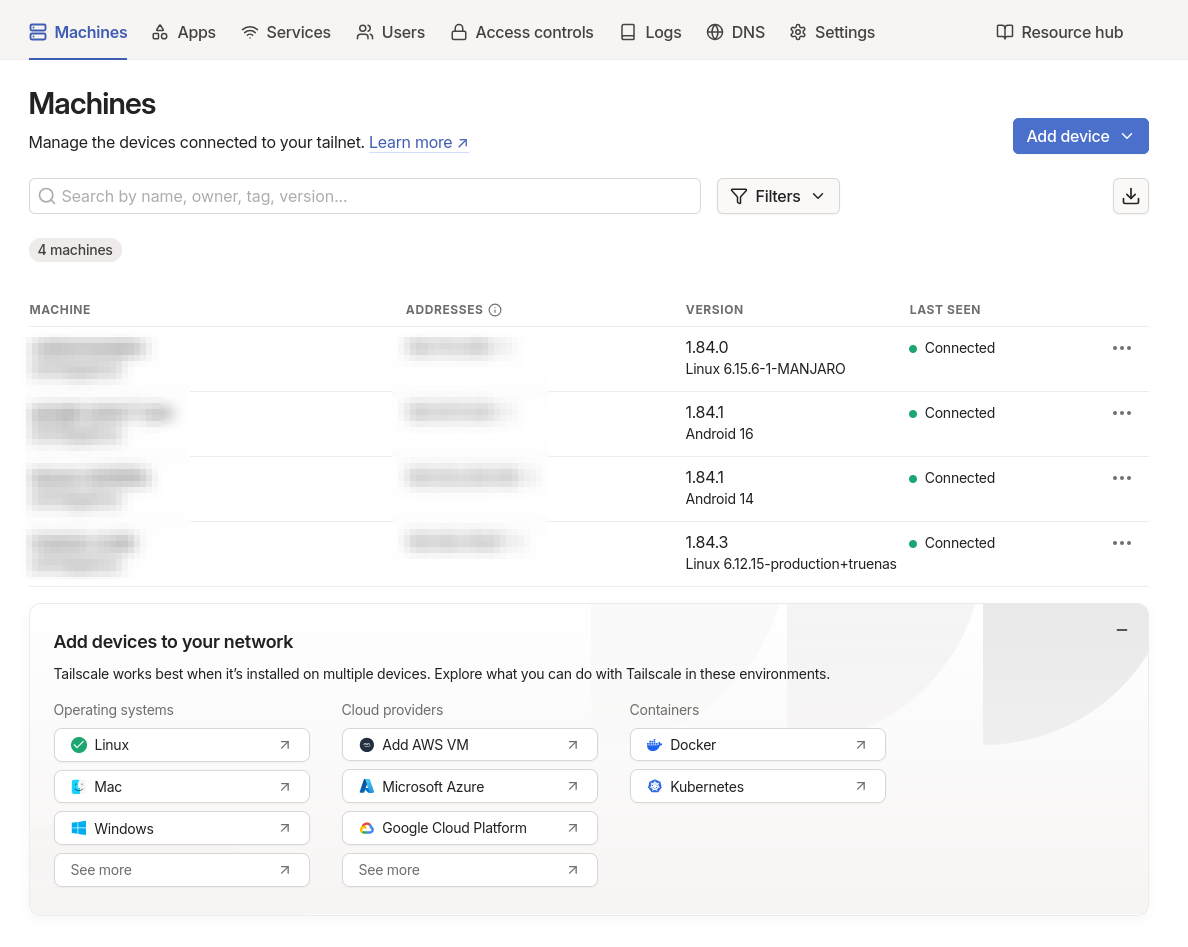Click Connected status of truenas machine

(952, 544)
